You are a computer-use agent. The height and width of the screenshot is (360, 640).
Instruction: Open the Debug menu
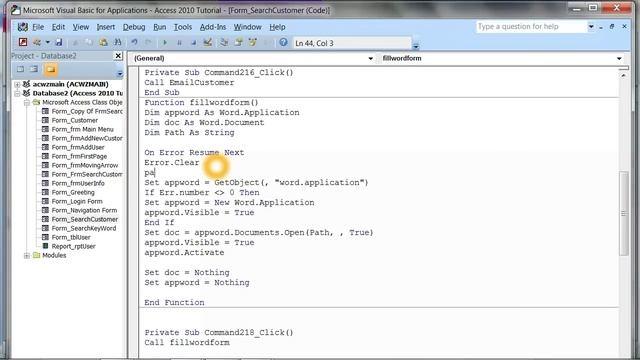(x=134, y=27)
